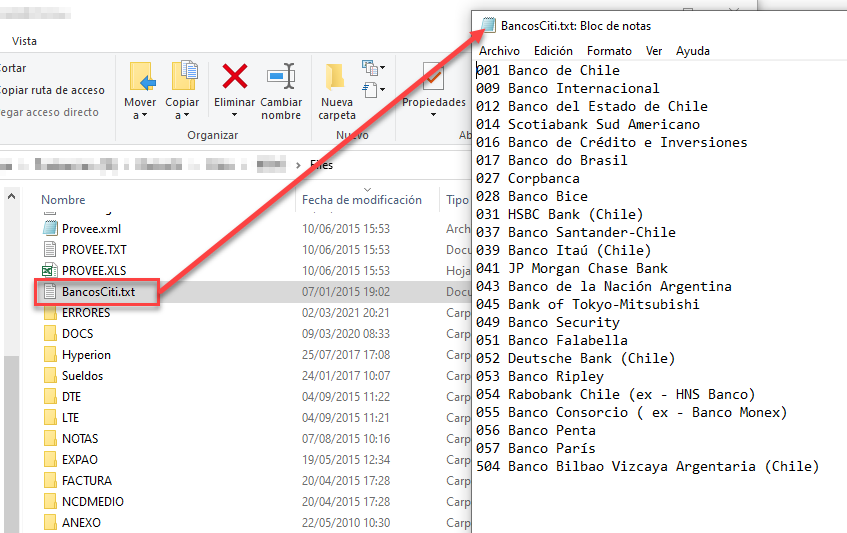Click the BancosCiti.txt date 07/01/2015 19:02
The height and width of the screenshot is (533, 847).
point(346,292)
